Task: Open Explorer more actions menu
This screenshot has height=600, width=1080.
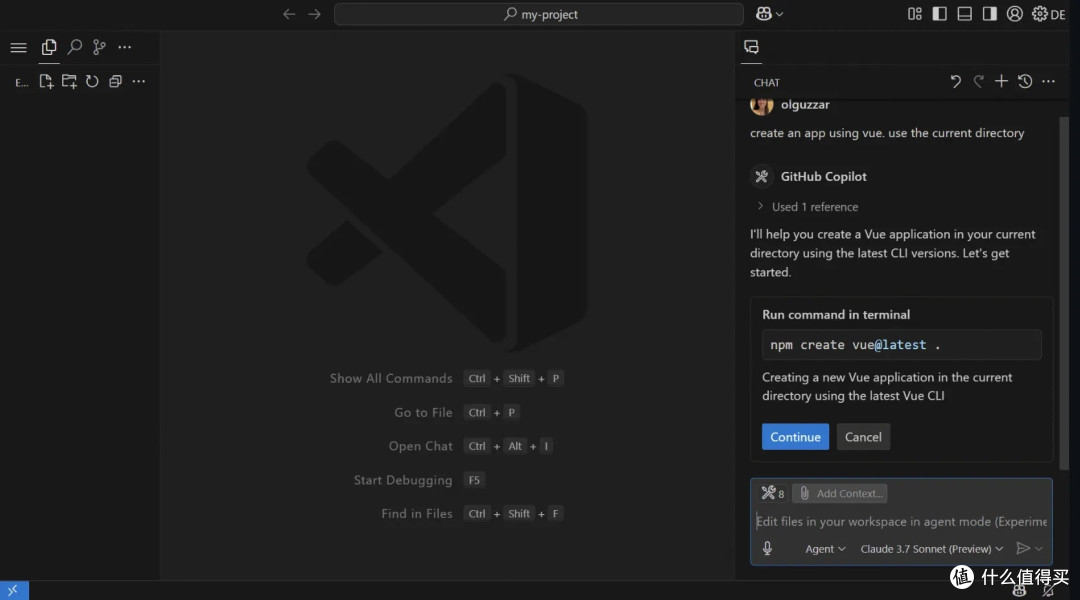Action: click(138, 81)
